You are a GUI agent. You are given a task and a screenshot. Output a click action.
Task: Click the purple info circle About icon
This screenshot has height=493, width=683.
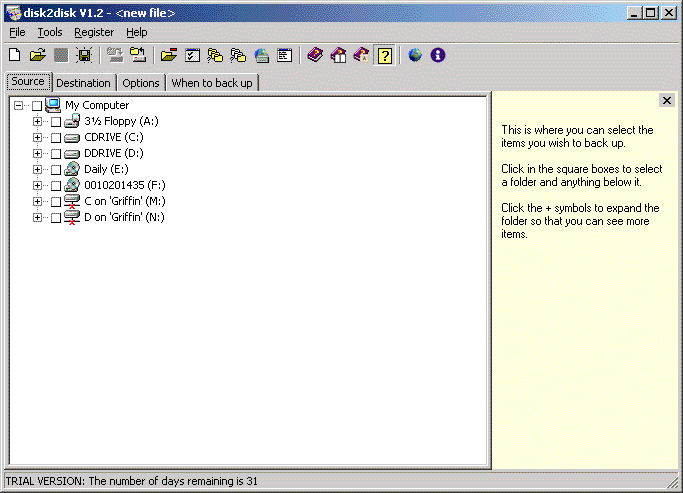(438, 55)
